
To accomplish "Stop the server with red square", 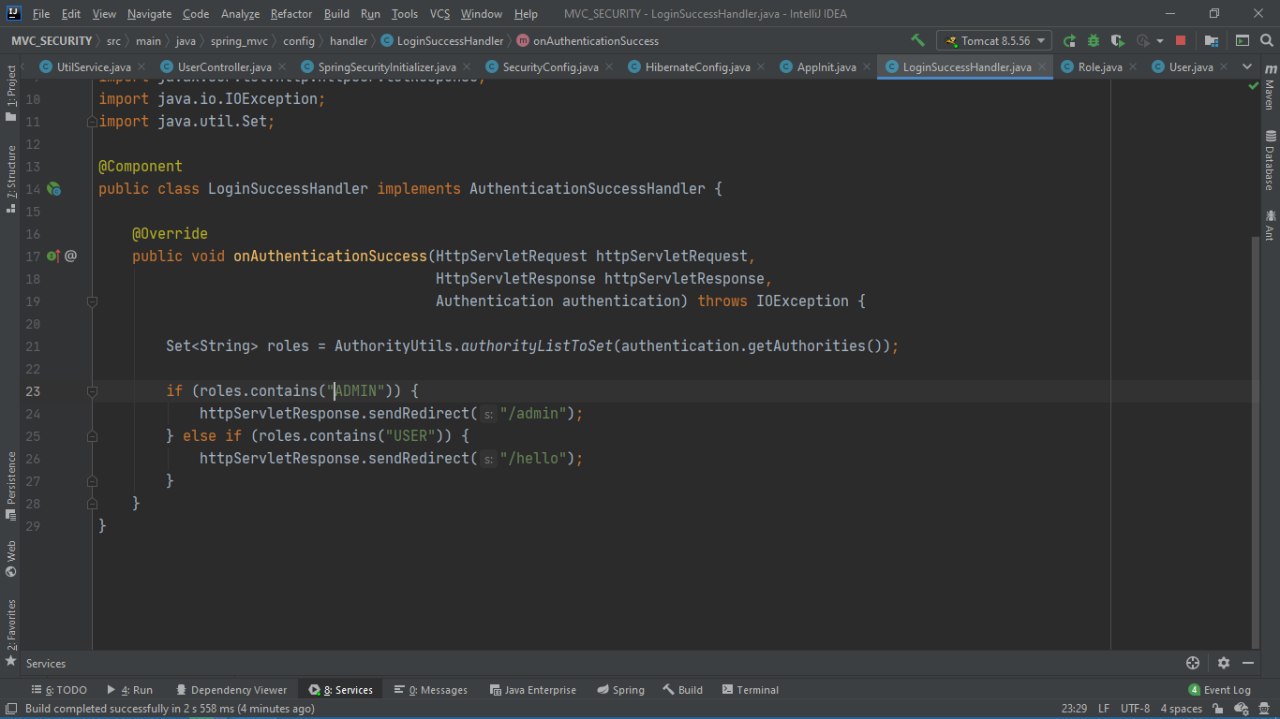I will (x=1181, y=41).
